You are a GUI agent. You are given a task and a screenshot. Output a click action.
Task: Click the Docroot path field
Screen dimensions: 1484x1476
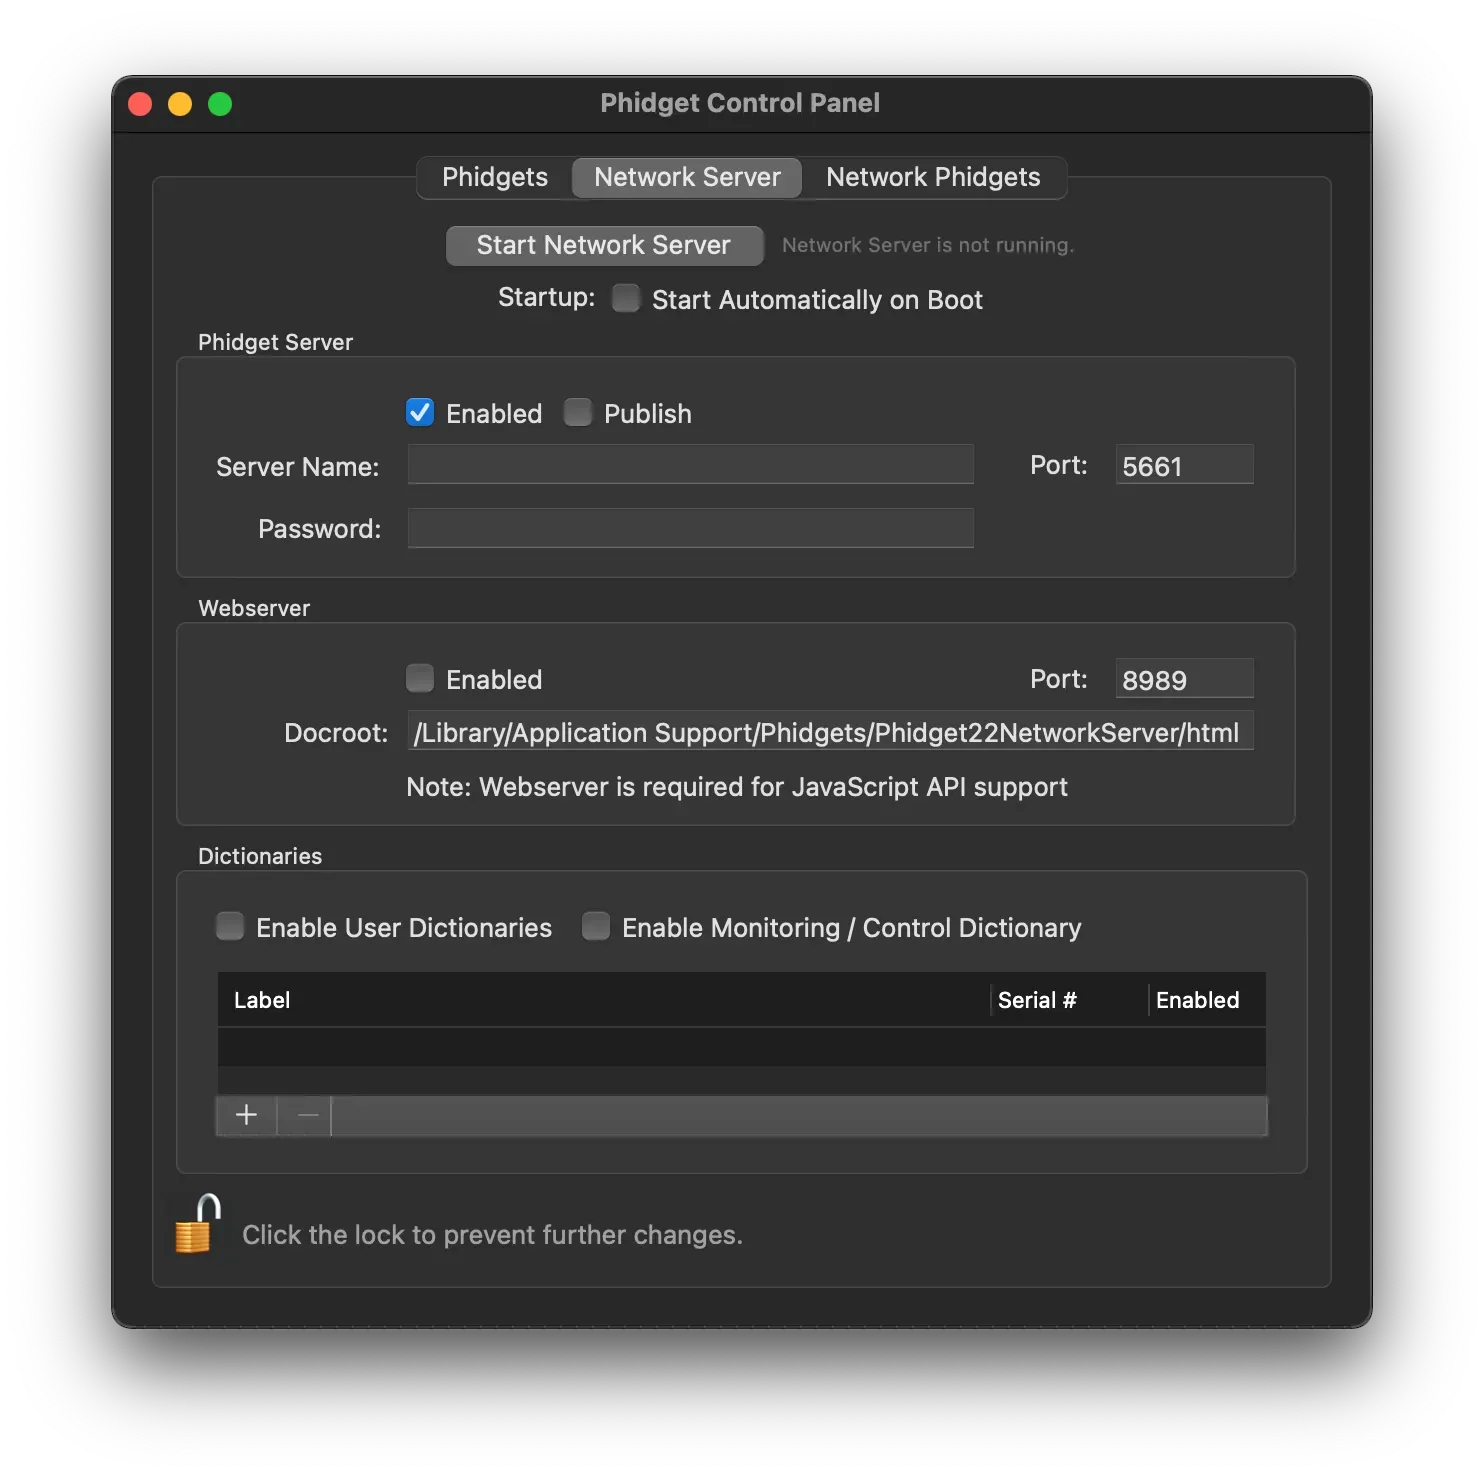pos(830,732)
